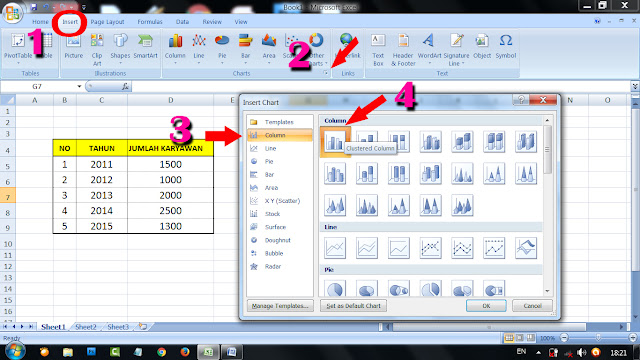Insert a Text Box
This screenshot has width=640, height=360.
378,49
